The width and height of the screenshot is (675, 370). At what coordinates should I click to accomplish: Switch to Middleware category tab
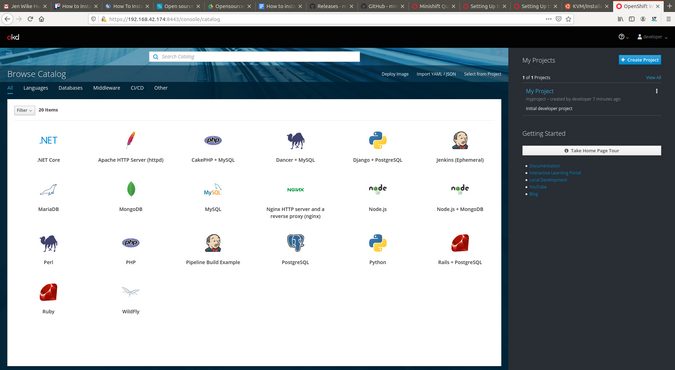tap(107, 88)
